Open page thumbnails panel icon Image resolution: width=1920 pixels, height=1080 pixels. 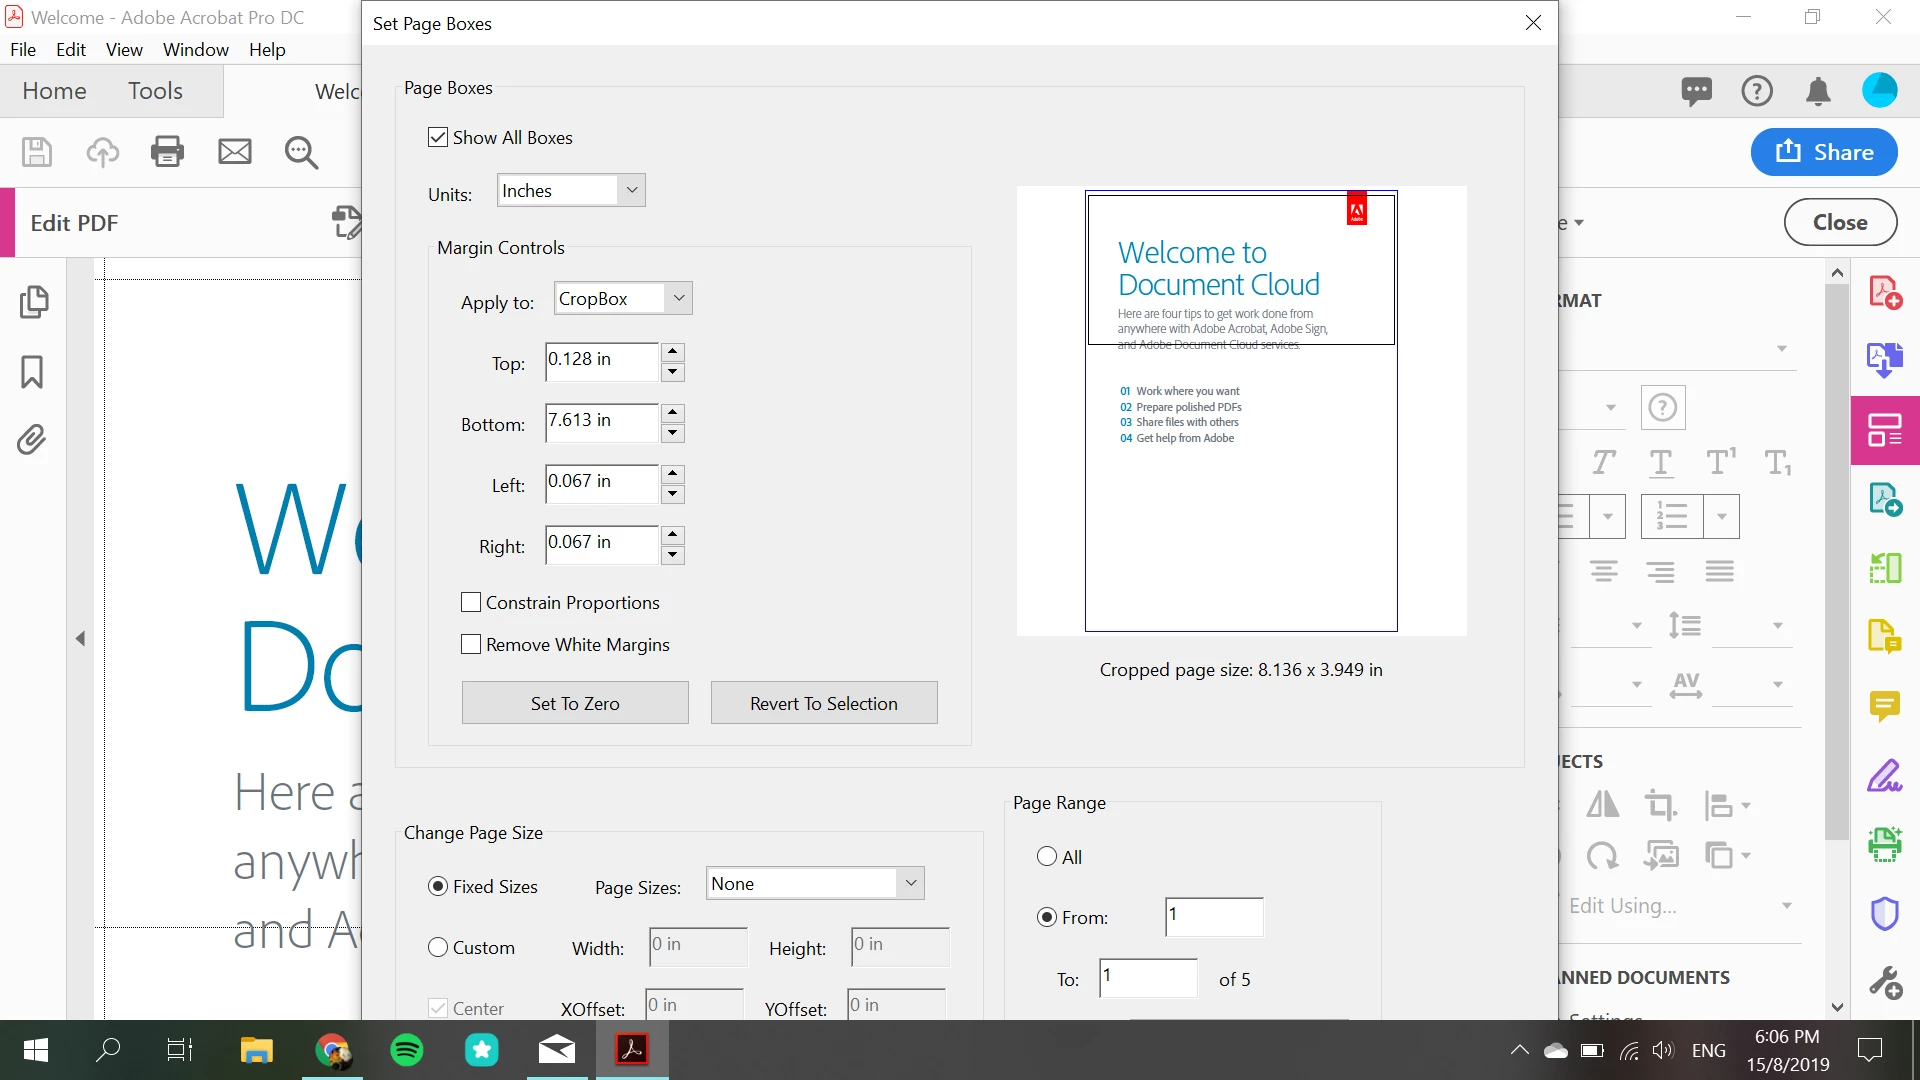click(33, 301)
